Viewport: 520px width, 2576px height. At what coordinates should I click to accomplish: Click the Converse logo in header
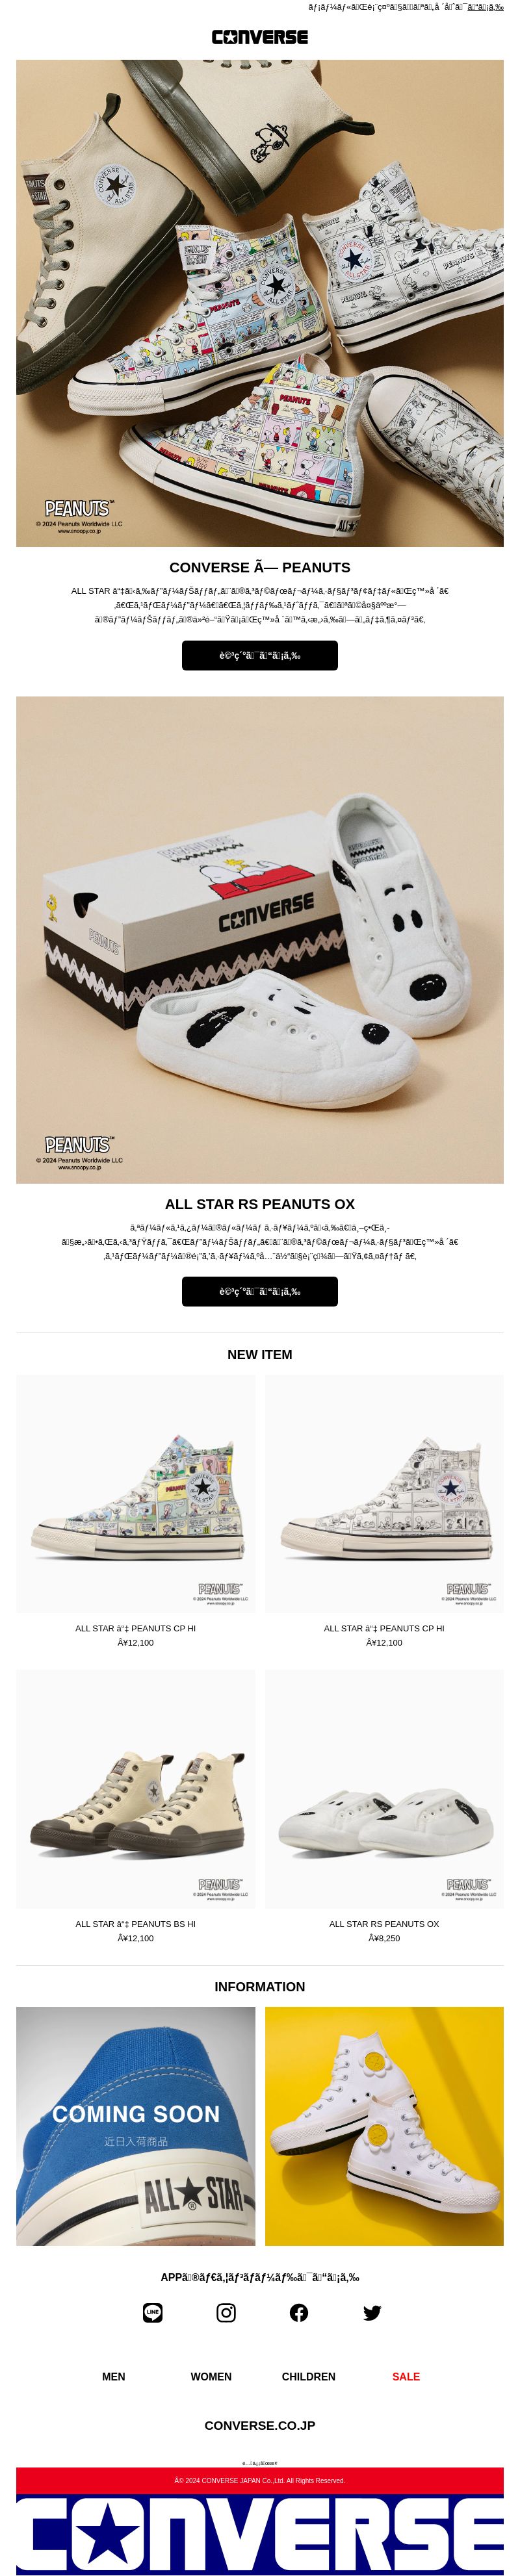pyautogui.click(x=260, y=37)
